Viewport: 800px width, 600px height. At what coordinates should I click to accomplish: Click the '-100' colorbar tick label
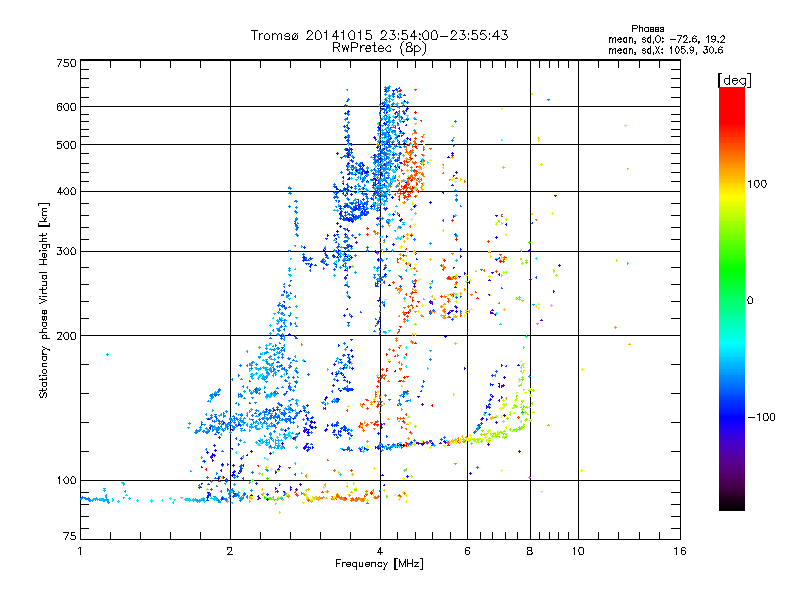coord(761,417)
